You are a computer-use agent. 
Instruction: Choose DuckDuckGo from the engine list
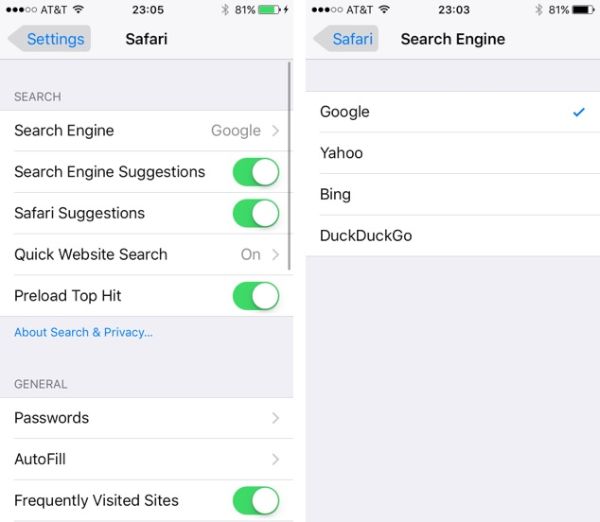[x=453, y=236]
